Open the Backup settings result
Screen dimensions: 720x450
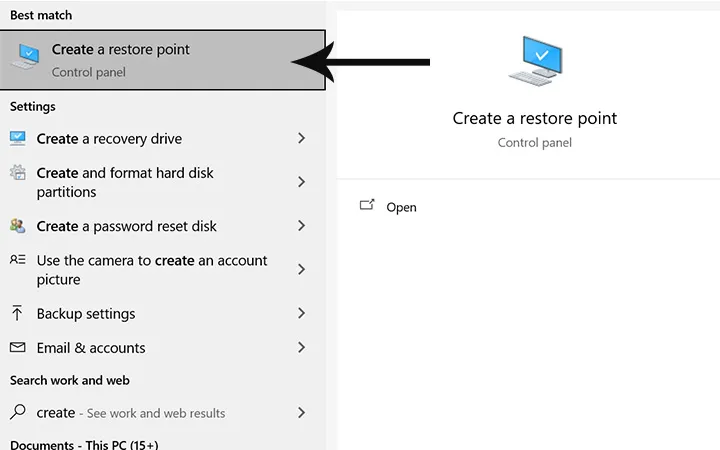click(x=86, y=314)
